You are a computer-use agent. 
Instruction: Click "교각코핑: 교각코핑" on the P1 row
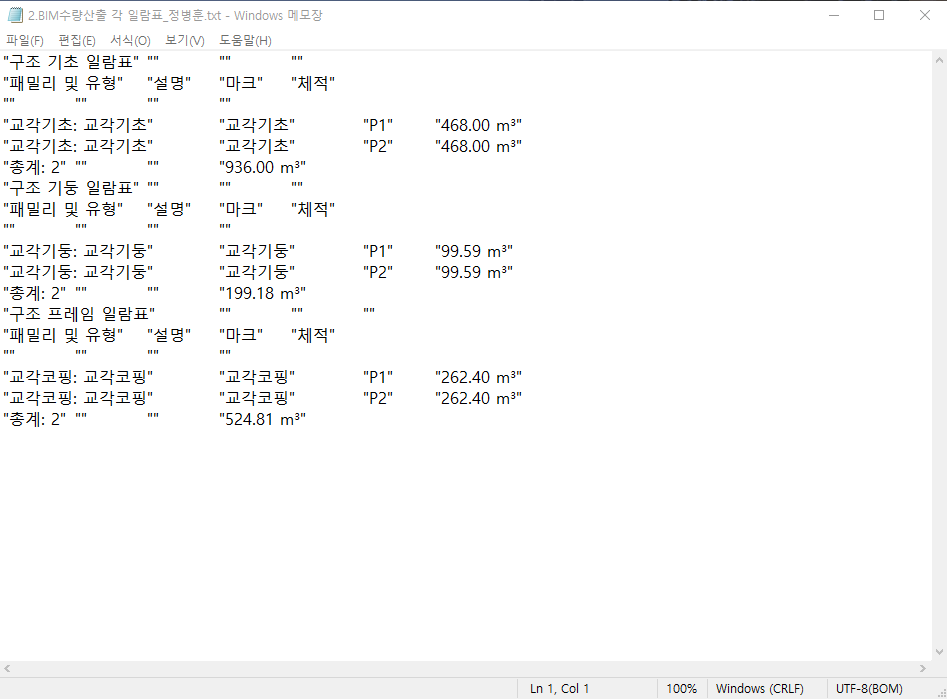[78, 378]
